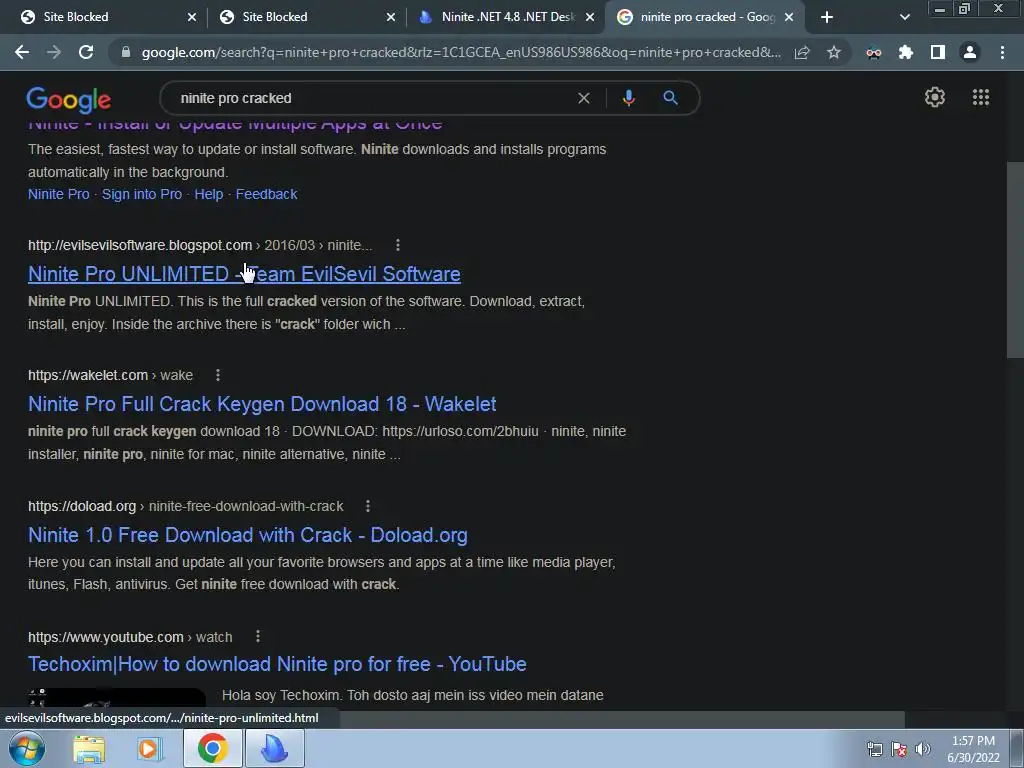Open the Sign into Pro sitelink
The image size is (1024, 768).
click(x=142, y=194)
